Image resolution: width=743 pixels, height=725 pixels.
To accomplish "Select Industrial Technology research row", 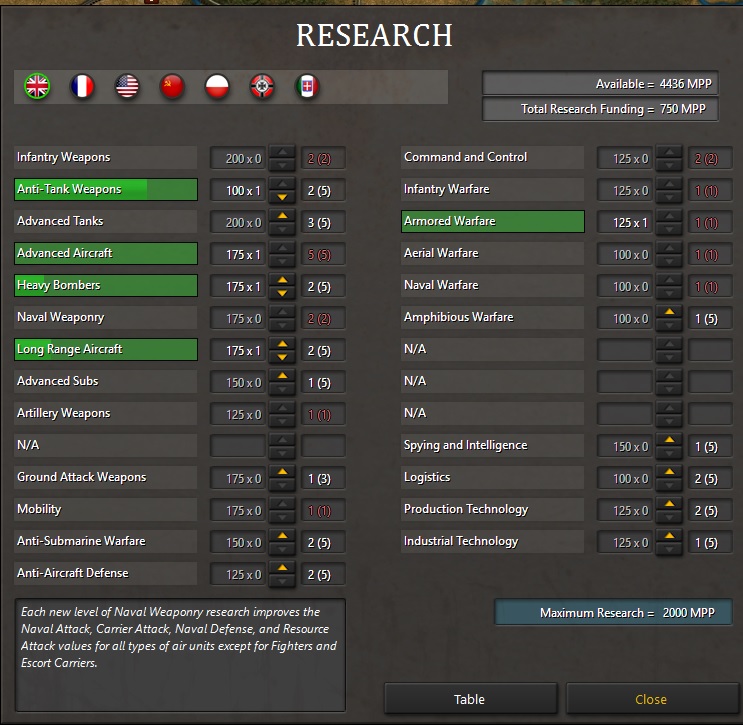I will coord(492,541).
